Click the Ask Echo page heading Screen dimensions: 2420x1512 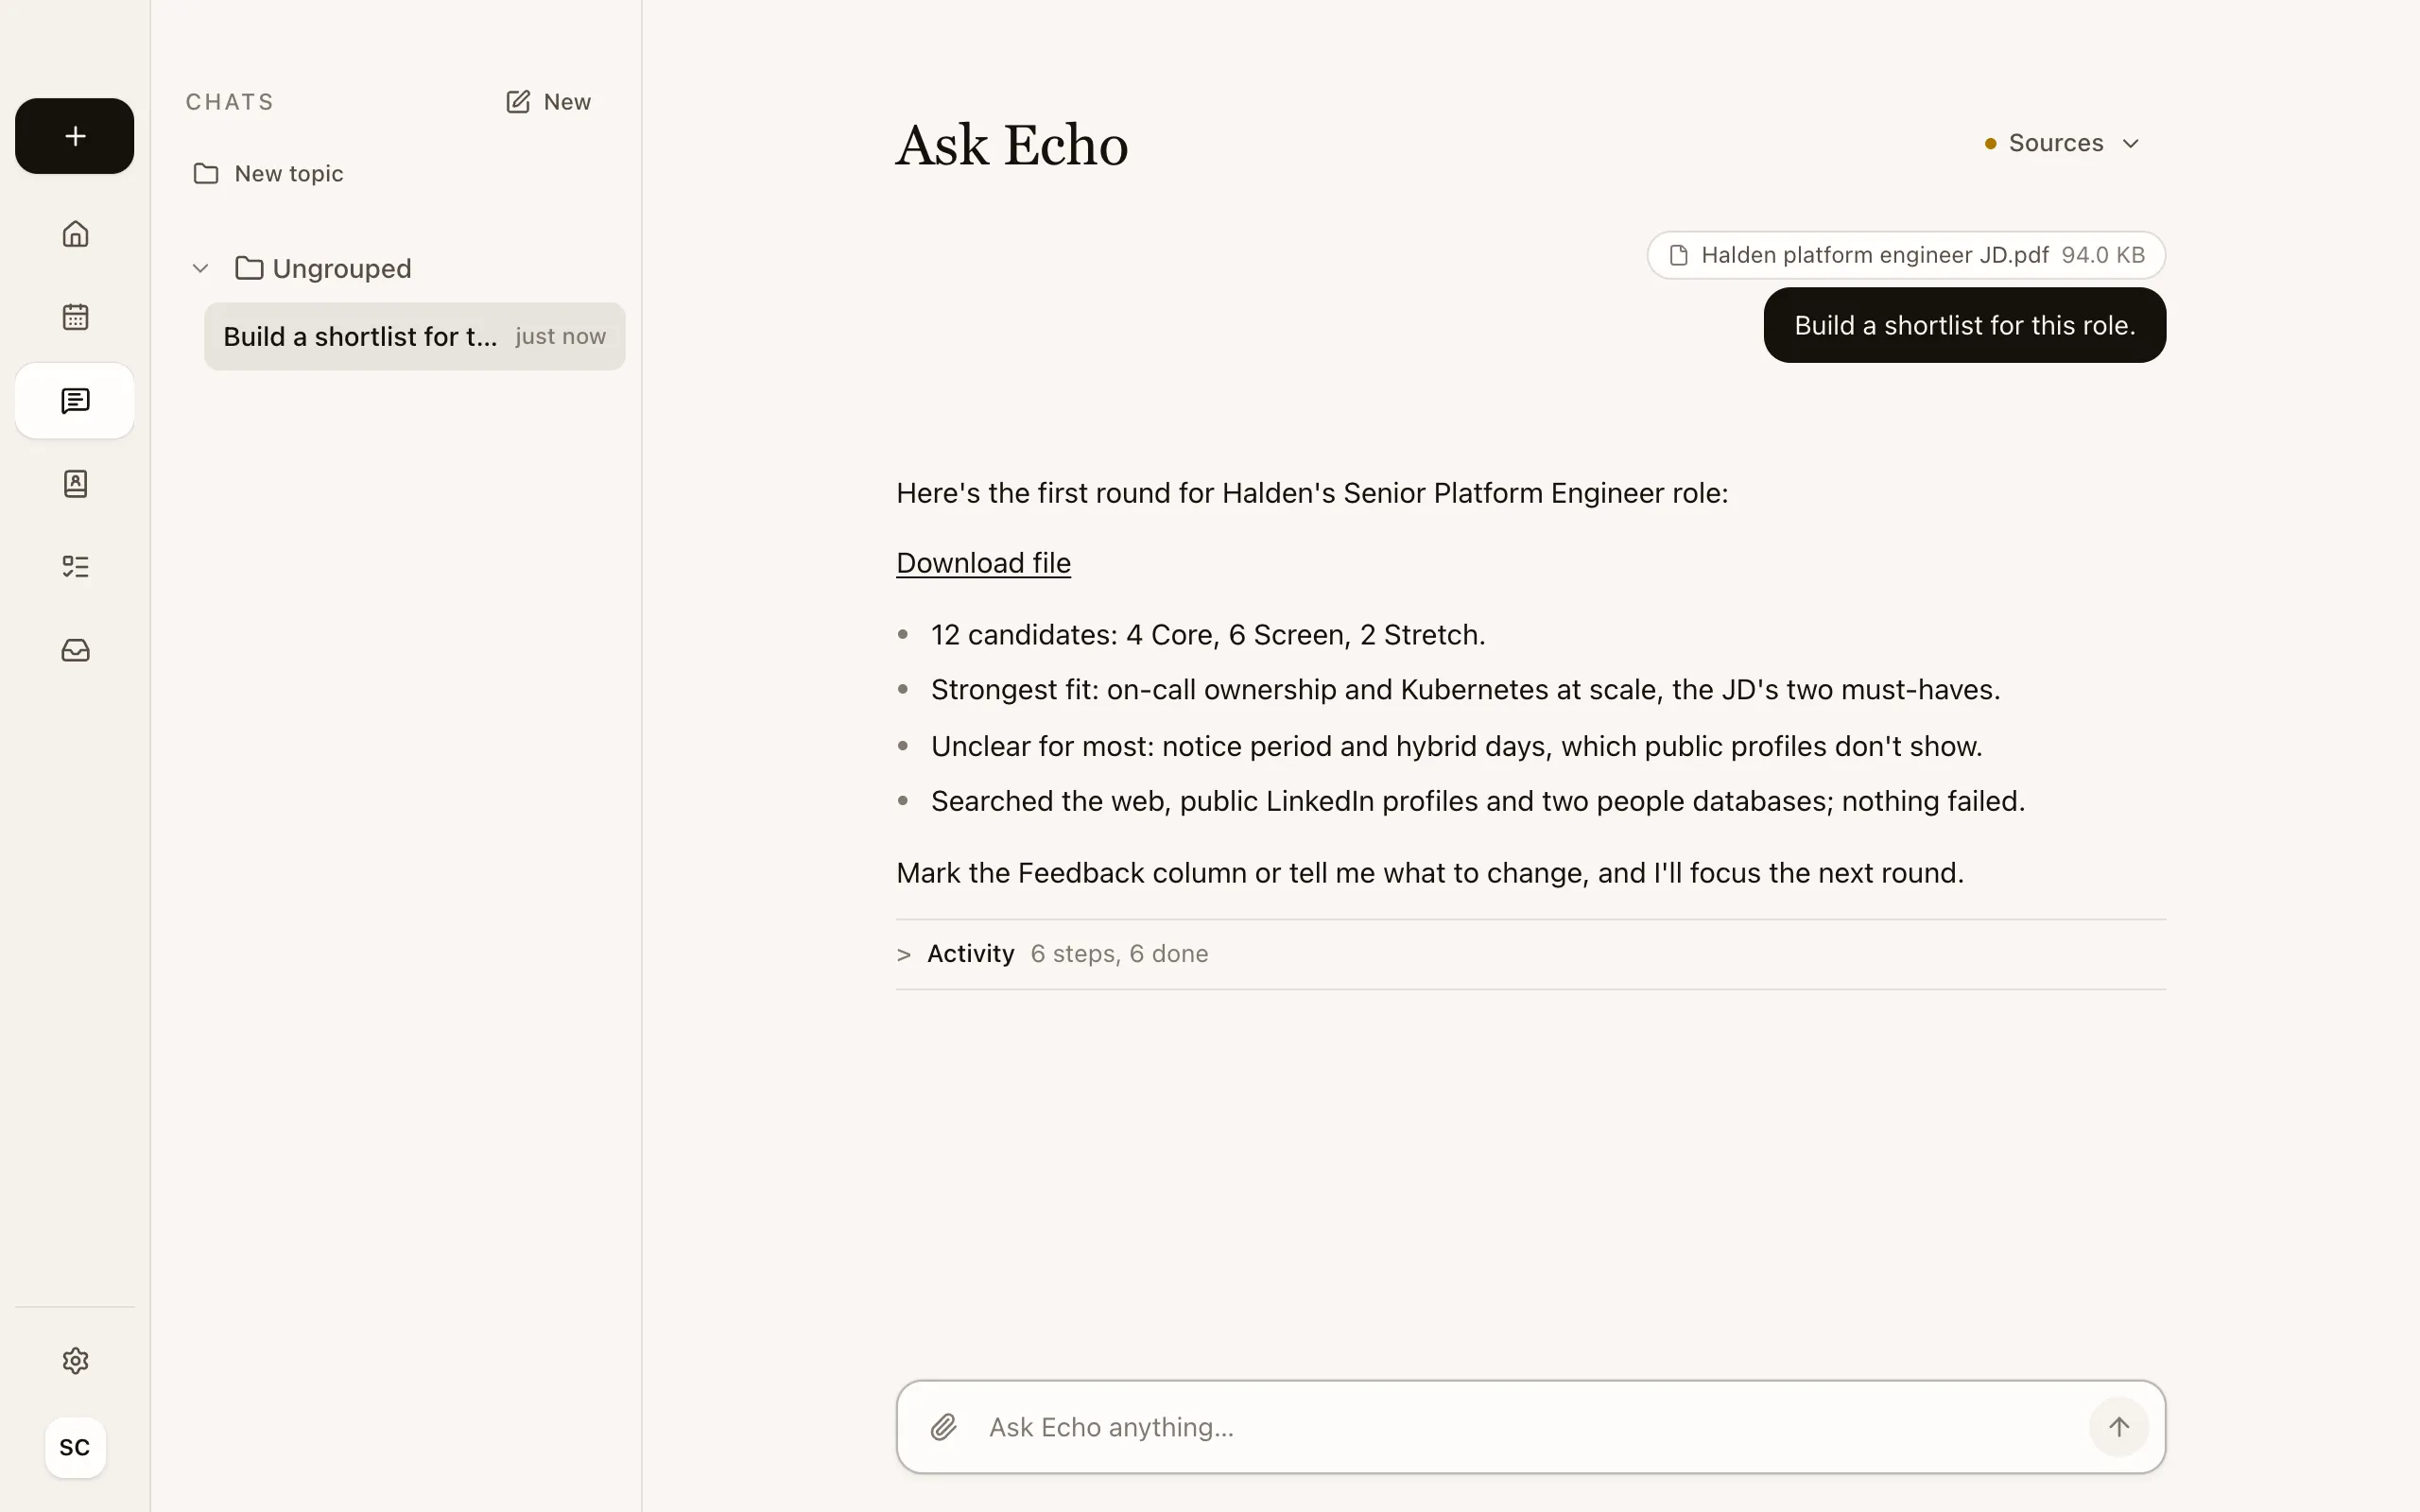tap(1012, 146)
